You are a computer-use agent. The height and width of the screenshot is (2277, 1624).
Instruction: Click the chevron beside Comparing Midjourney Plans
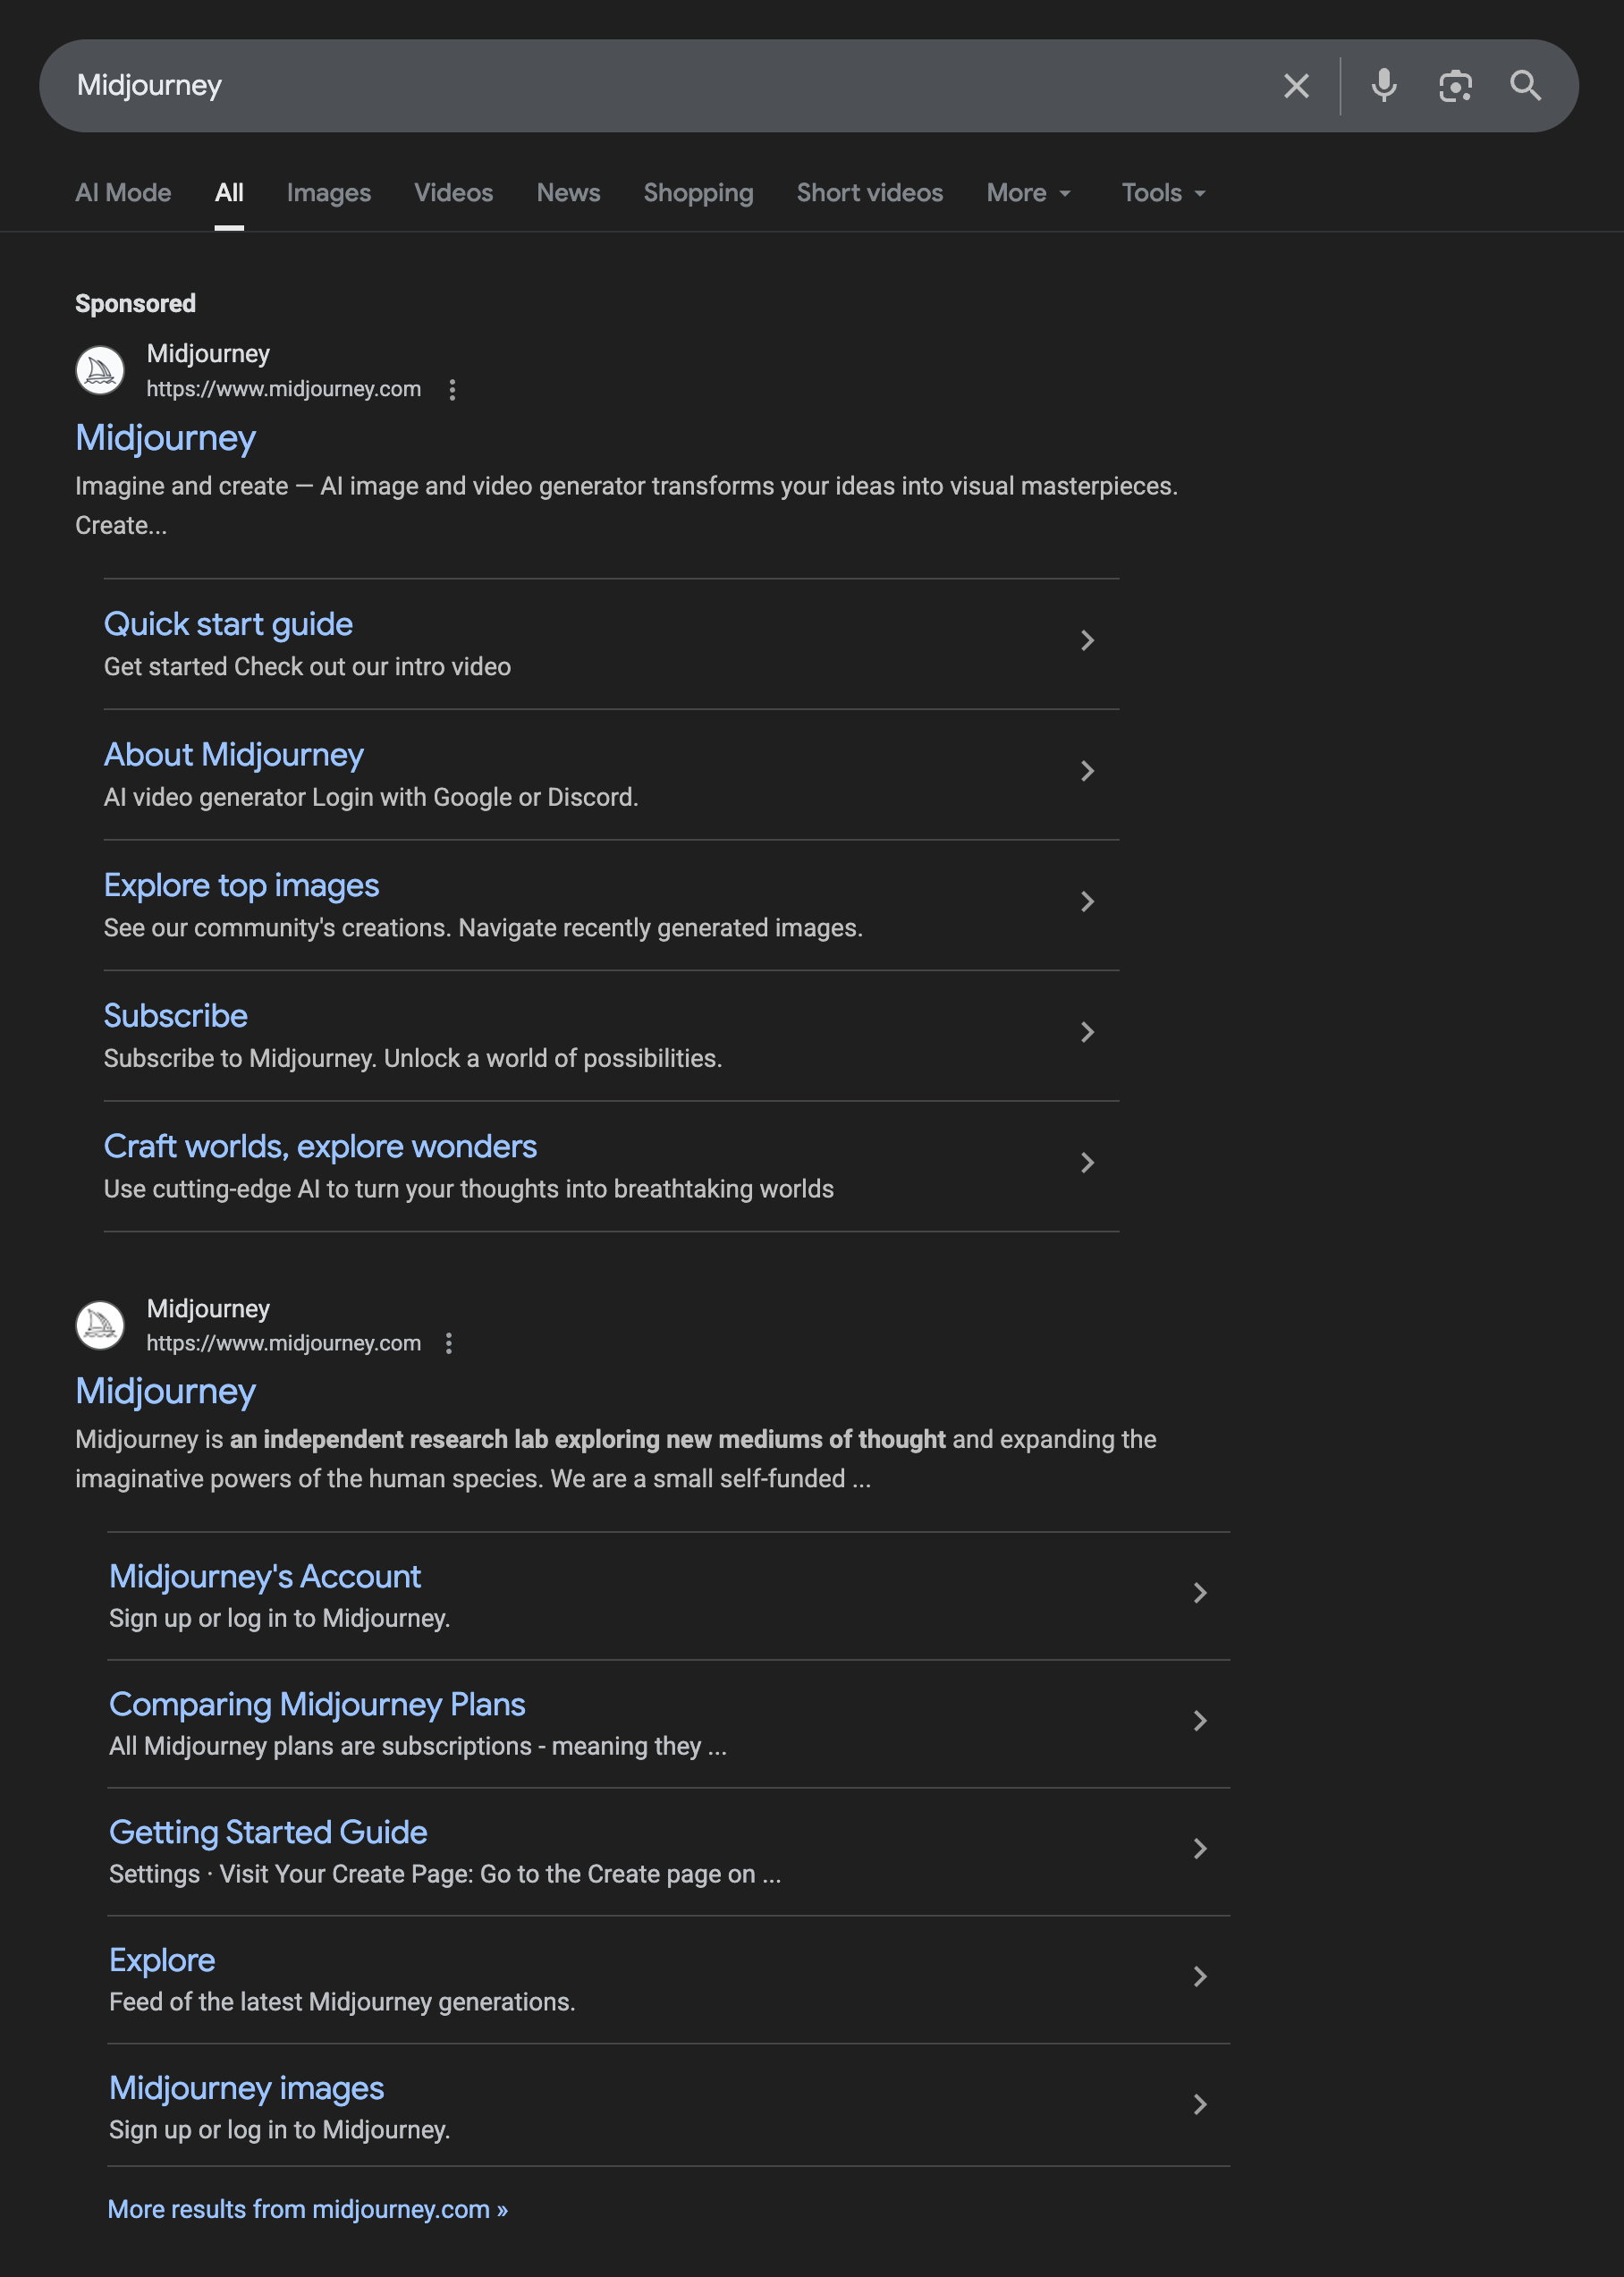1200,1721
